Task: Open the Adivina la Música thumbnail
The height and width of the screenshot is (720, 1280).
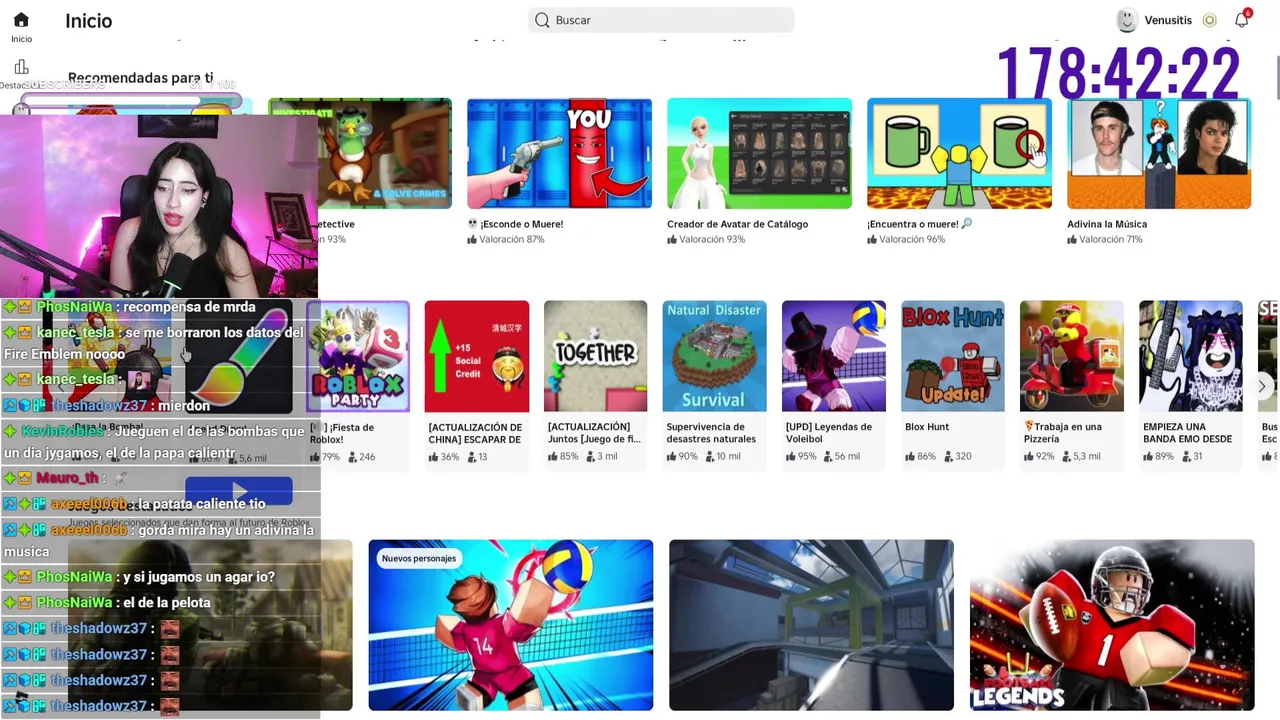Action: point(1159,153)
